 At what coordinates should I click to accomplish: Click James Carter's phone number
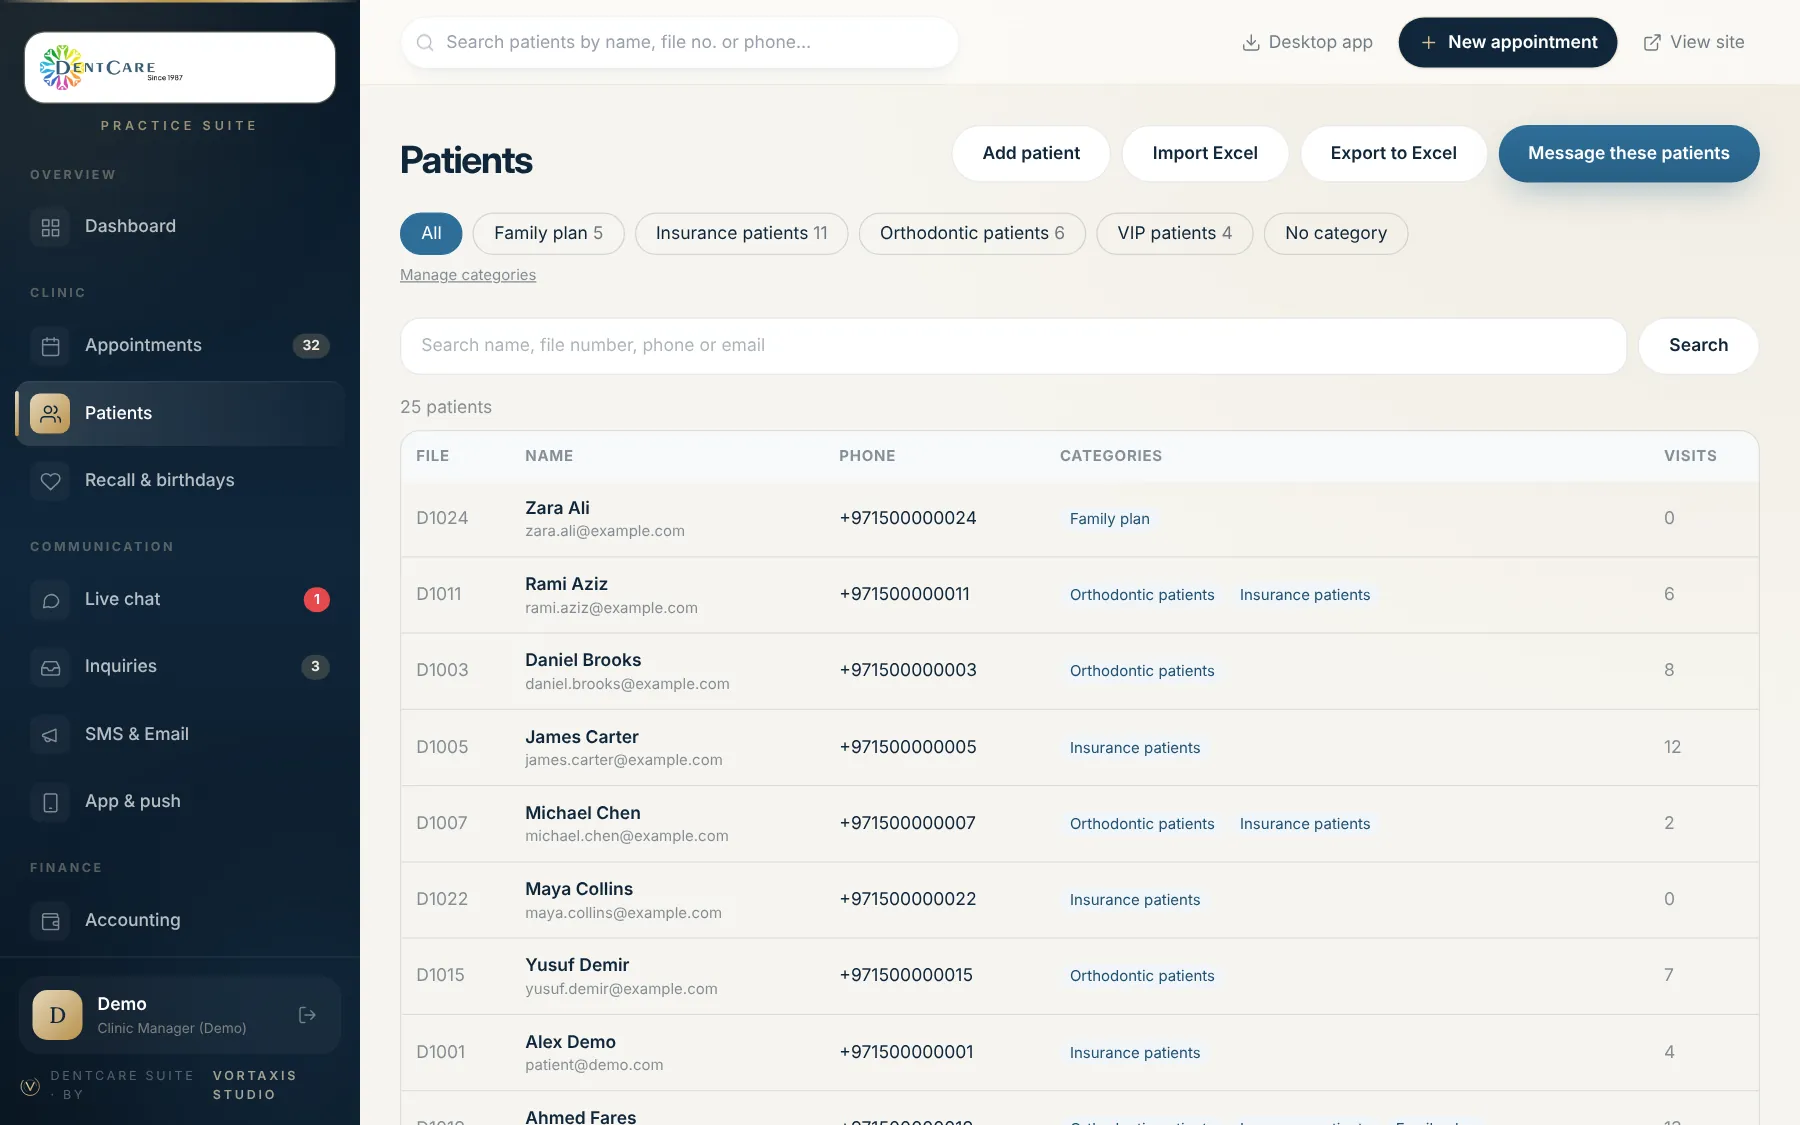pos(907,747)
